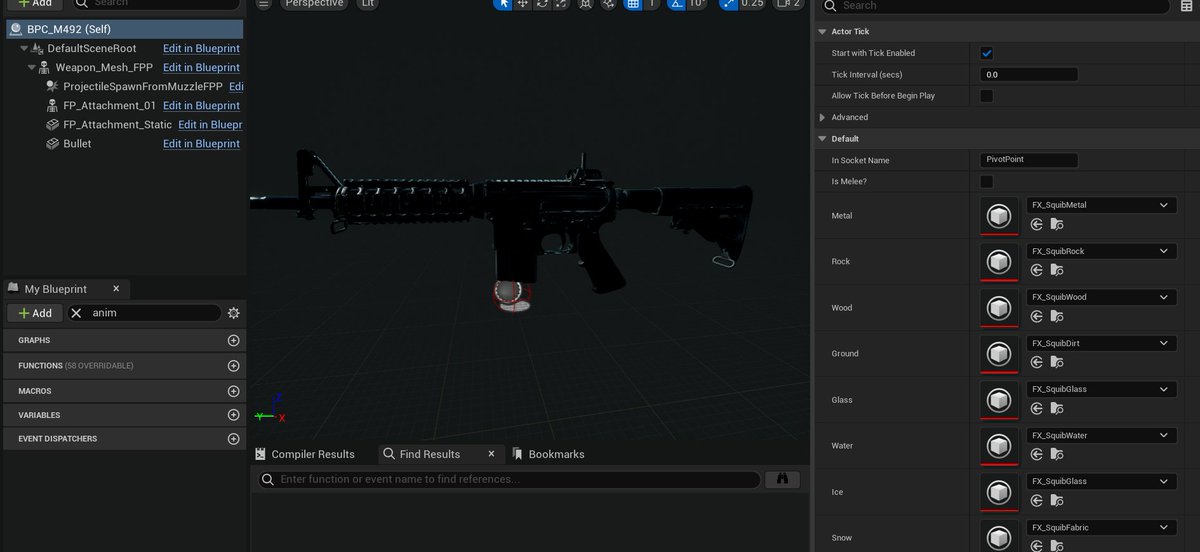Image resolution: width=1200 pixels, height=552 pixels.
Task: Toggle viewport rotation snapping
Action: 677,4
